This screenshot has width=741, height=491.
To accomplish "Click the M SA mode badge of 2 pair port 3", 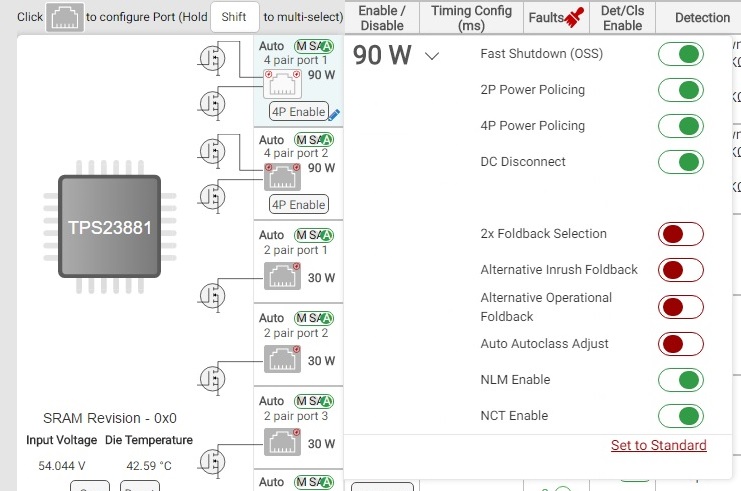I will tap(314, 401).
